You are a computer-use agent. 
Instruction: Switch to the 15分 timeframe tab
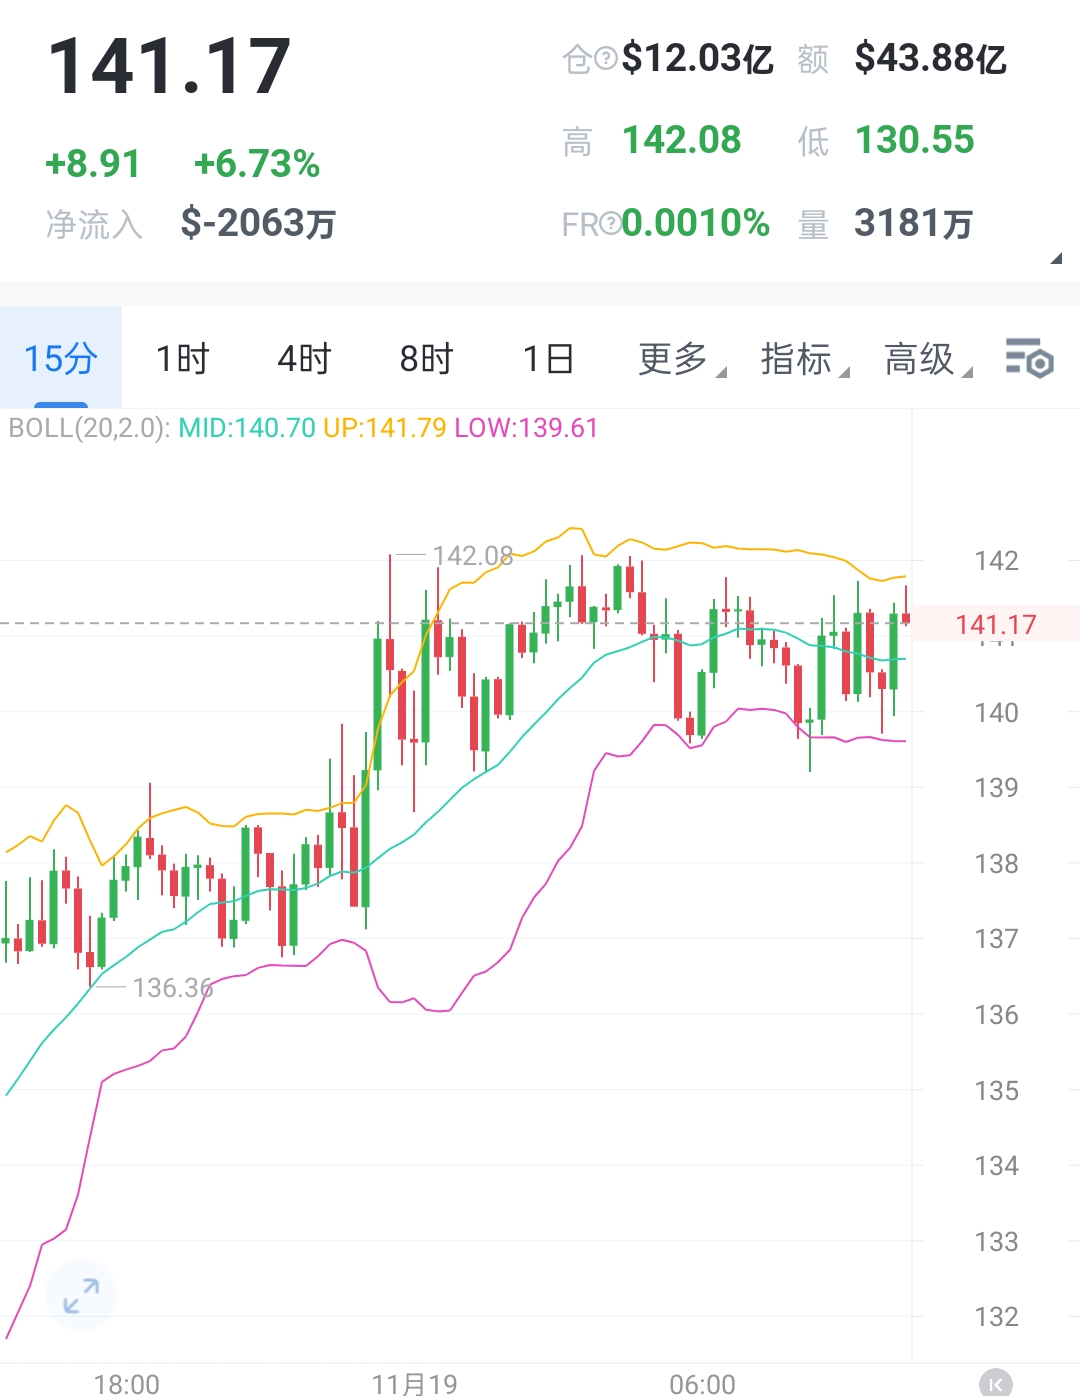click(58, 358)
